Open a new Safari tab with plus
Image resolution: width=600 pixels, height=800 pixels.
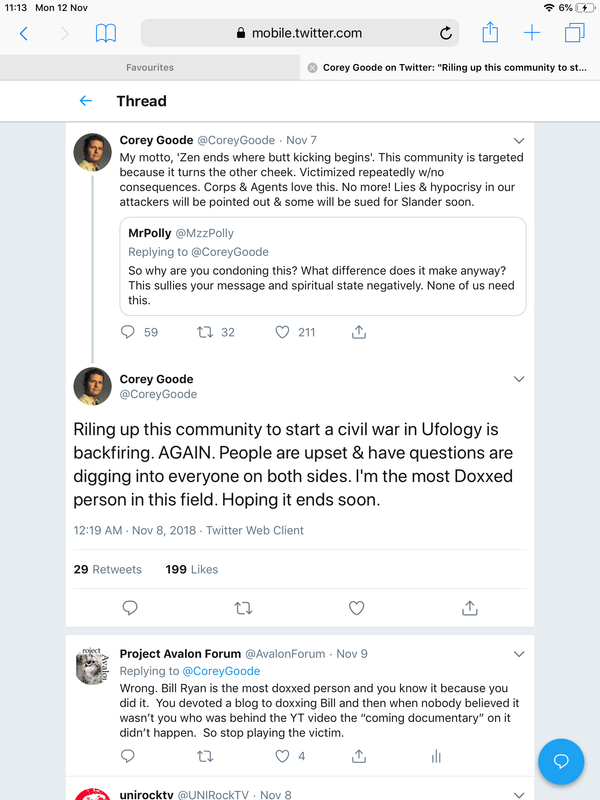pyautogui.click(x=532, y=33)
